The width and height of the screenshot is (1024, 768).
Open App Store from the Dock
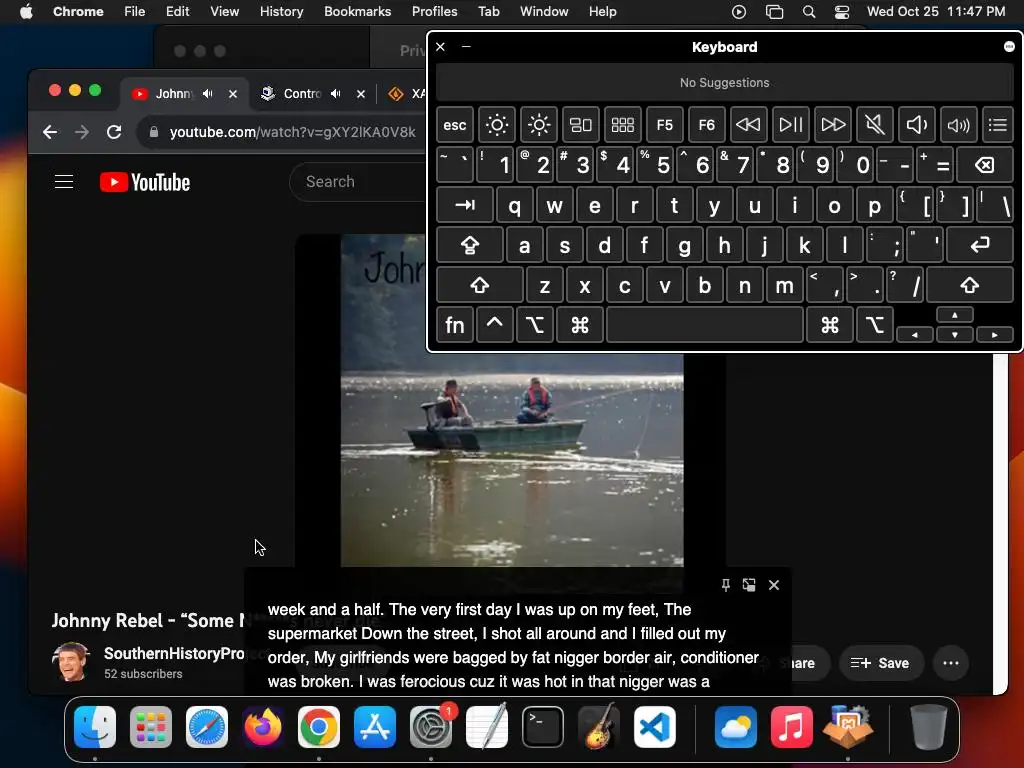375,727
